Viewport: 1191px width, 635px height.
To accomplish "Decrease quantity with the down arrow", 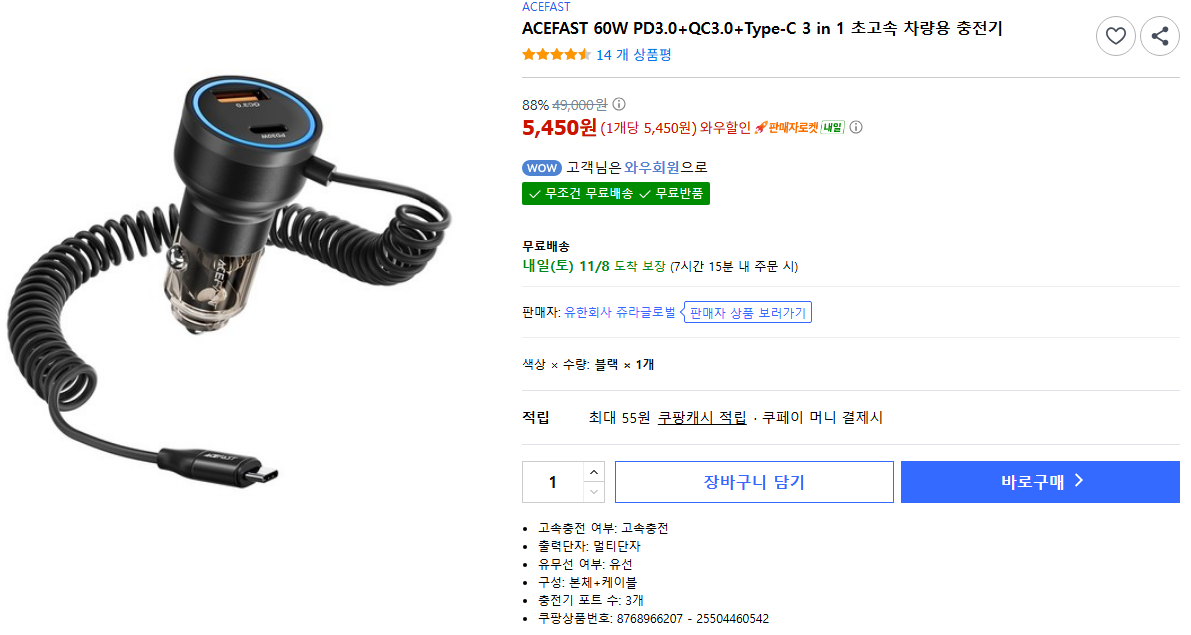I will [594, 492].
